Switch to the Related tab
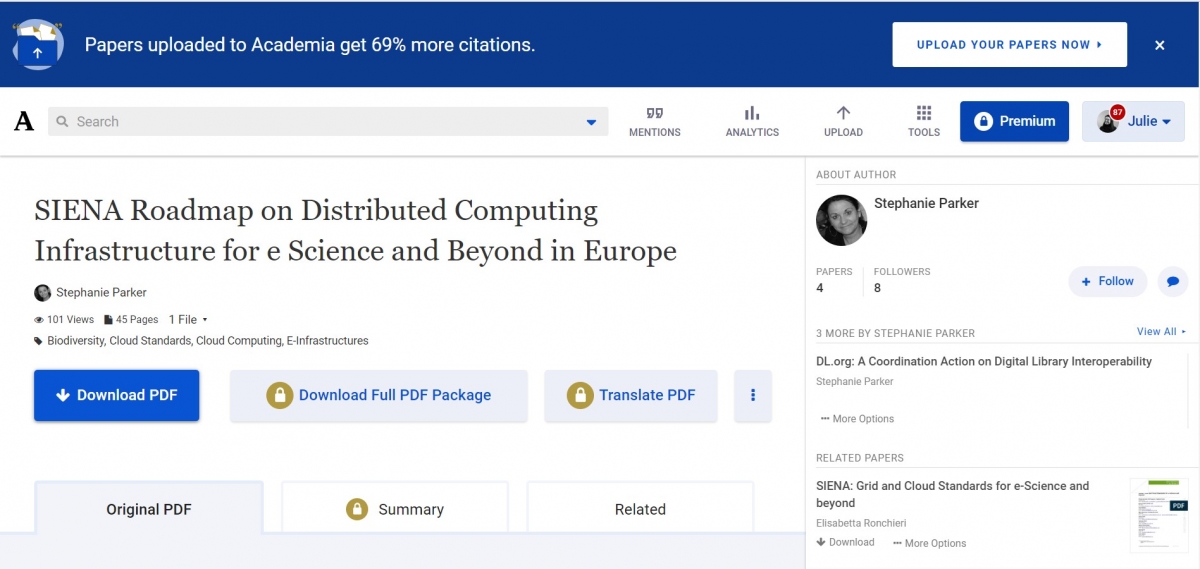Screen dimensions: 1200x569 [x=640, y=509]
